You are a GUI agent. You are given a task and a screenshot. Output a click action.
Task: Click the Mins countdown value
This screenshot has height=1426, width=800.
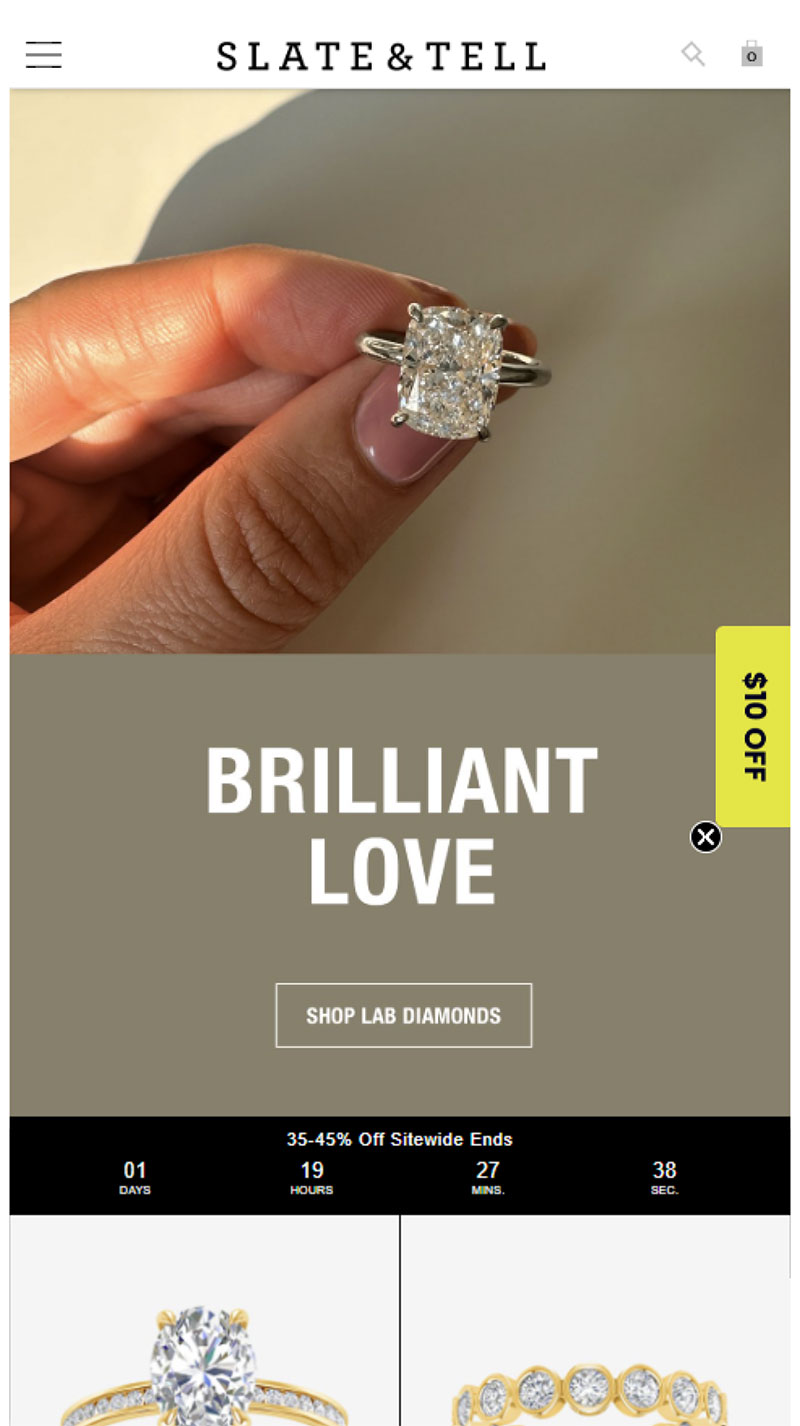pyautogui.click(x=488, y=1169)
